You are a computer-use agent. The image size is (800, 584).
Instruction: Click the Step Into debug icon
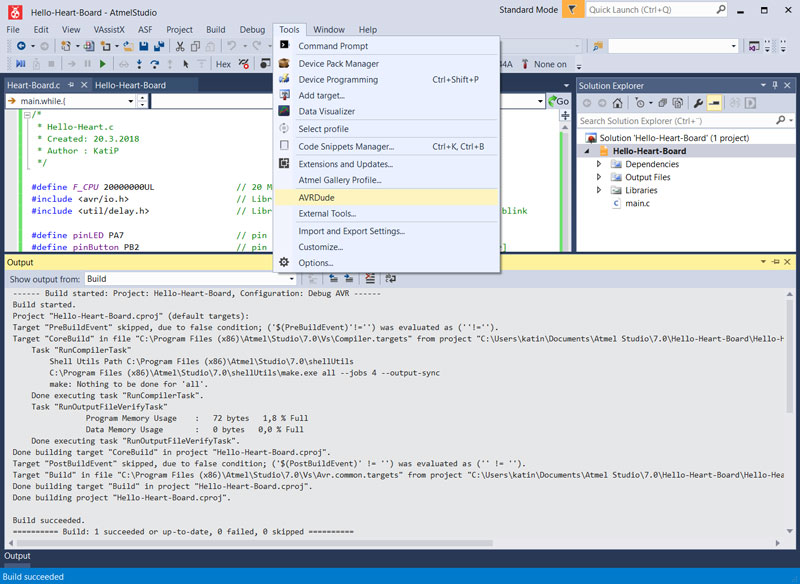[139, 64]
